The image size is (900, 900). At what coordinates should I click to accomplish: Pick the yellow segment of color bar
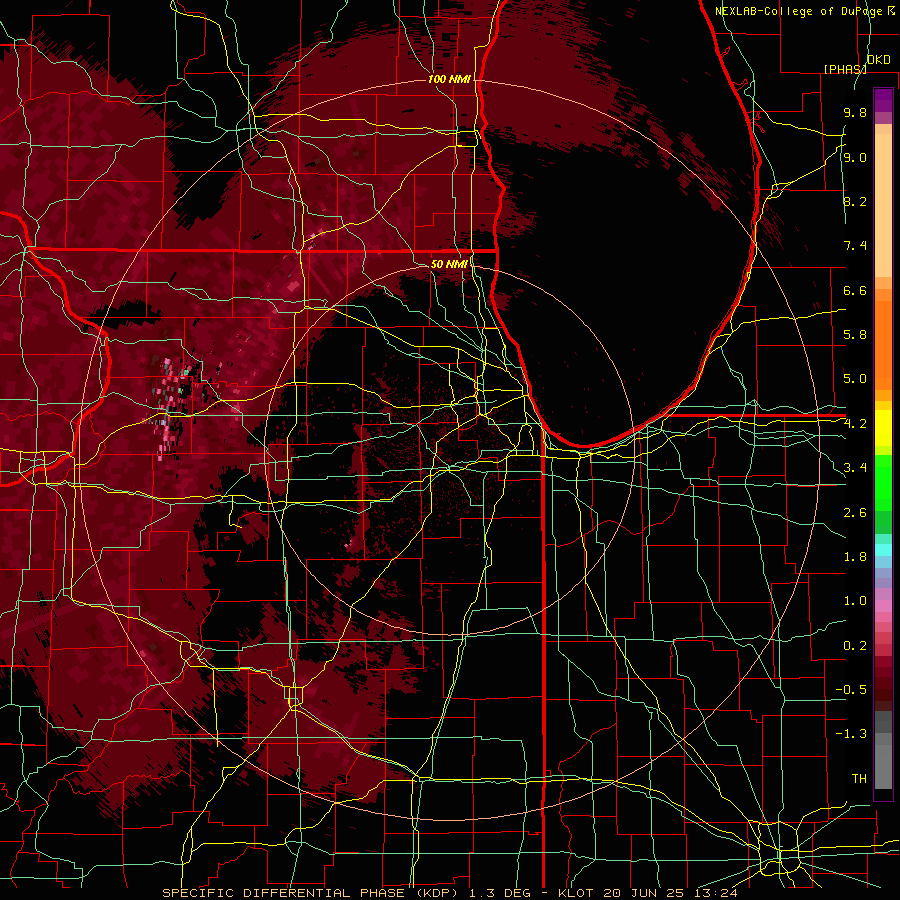tap(883, 428)
